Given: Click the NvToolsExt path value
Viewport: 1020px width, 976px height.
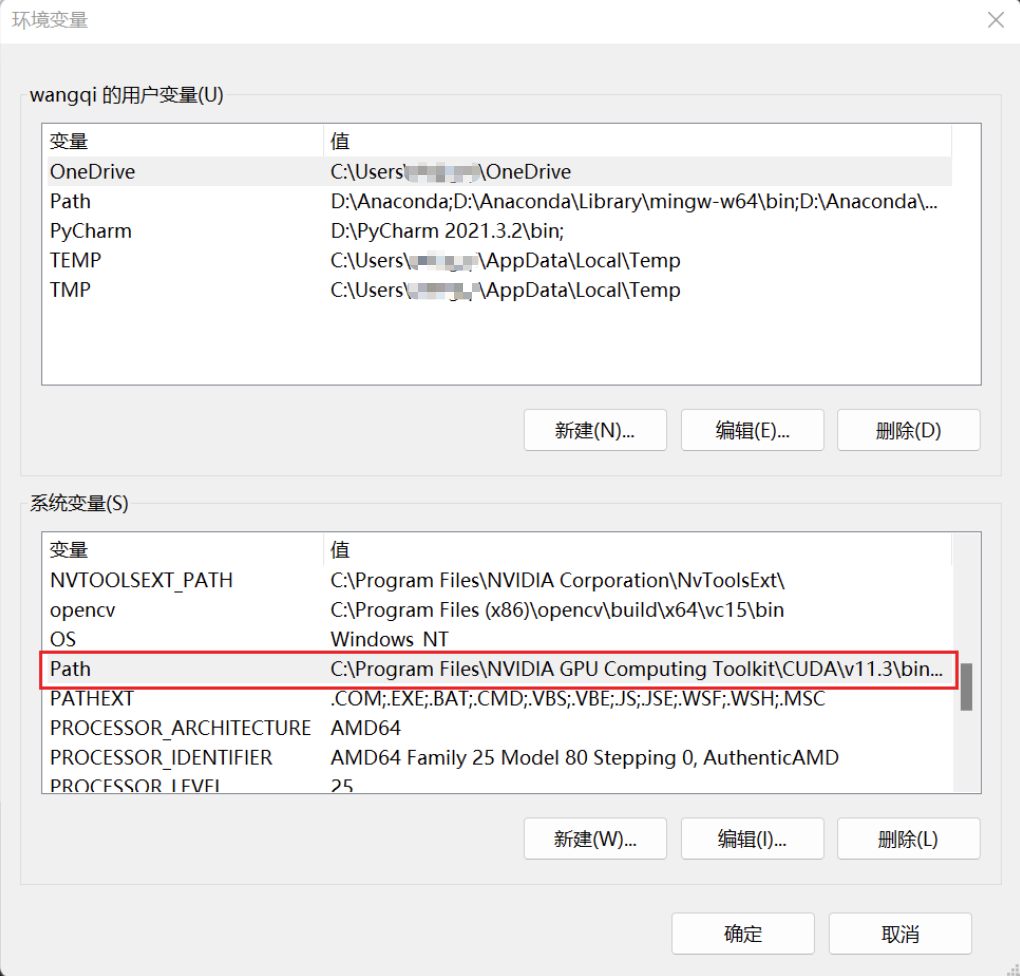Looking at the screenshot, I should point(557,580).
